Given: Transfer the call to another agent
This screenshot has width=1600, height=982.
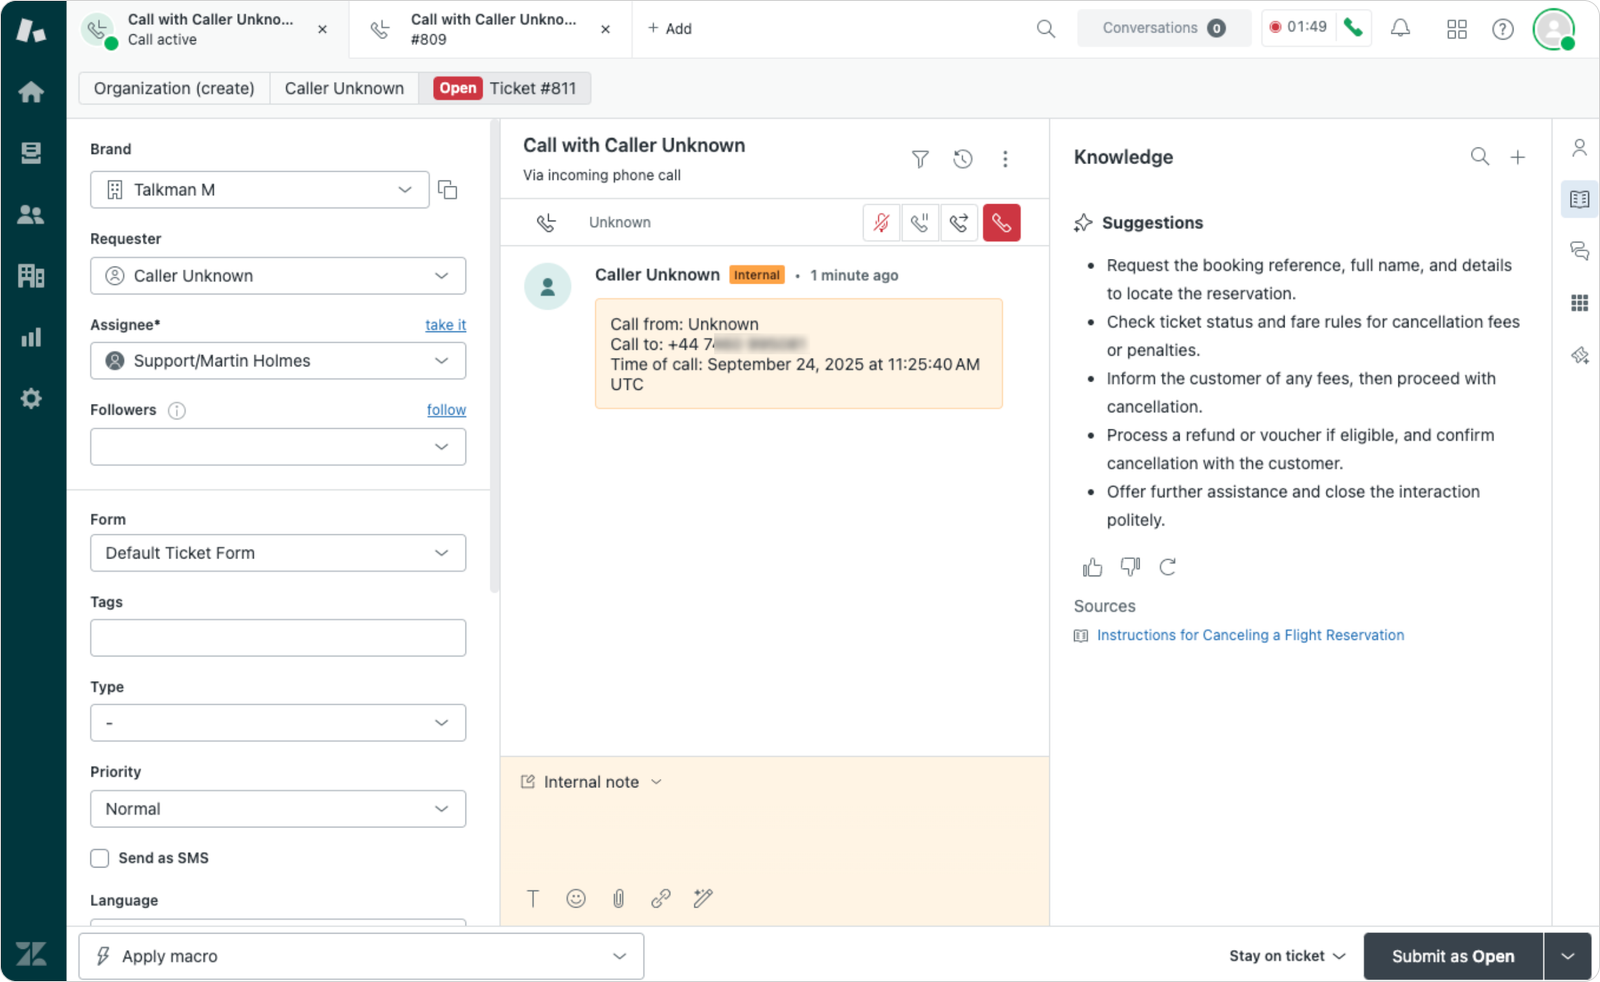Looking at the screenshot, I should (959, 223).
